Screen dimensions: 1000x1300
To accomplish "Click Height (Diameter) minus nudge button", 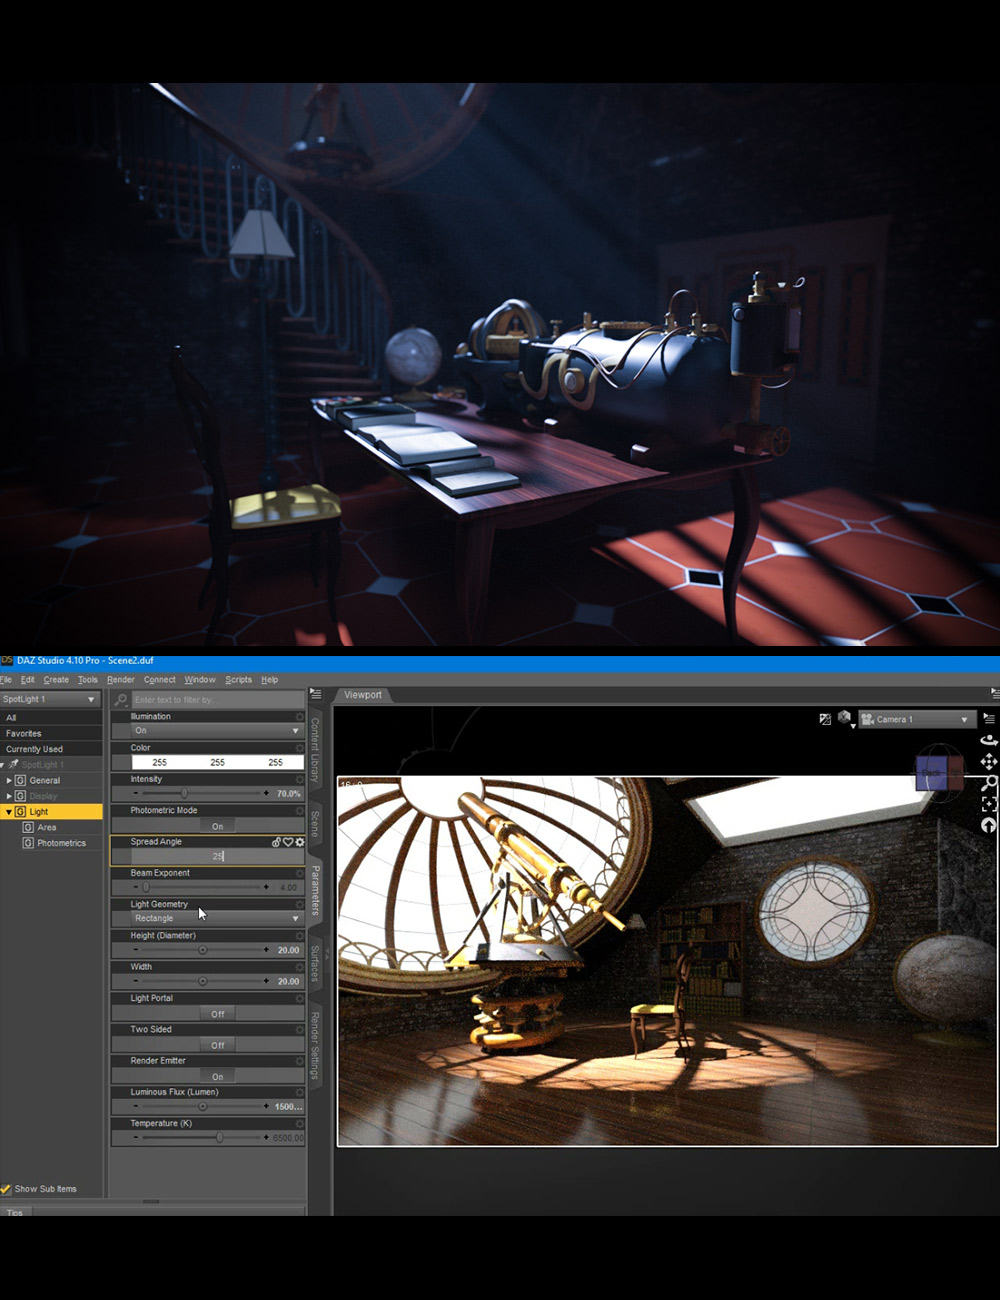I will [136, 950].
